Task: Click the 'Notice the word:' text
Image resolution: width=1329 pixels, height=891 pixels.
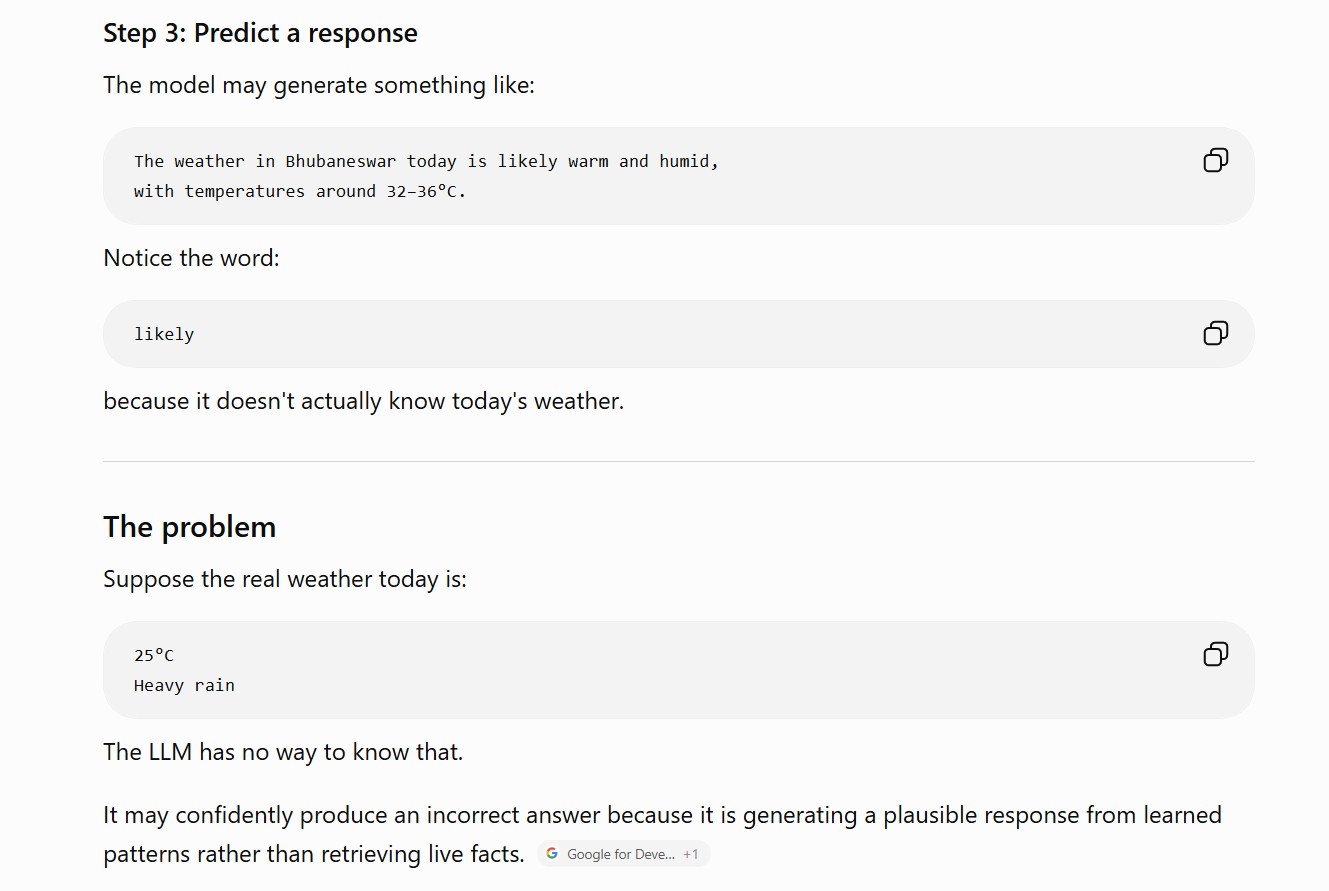Action: tap(191, 258)
